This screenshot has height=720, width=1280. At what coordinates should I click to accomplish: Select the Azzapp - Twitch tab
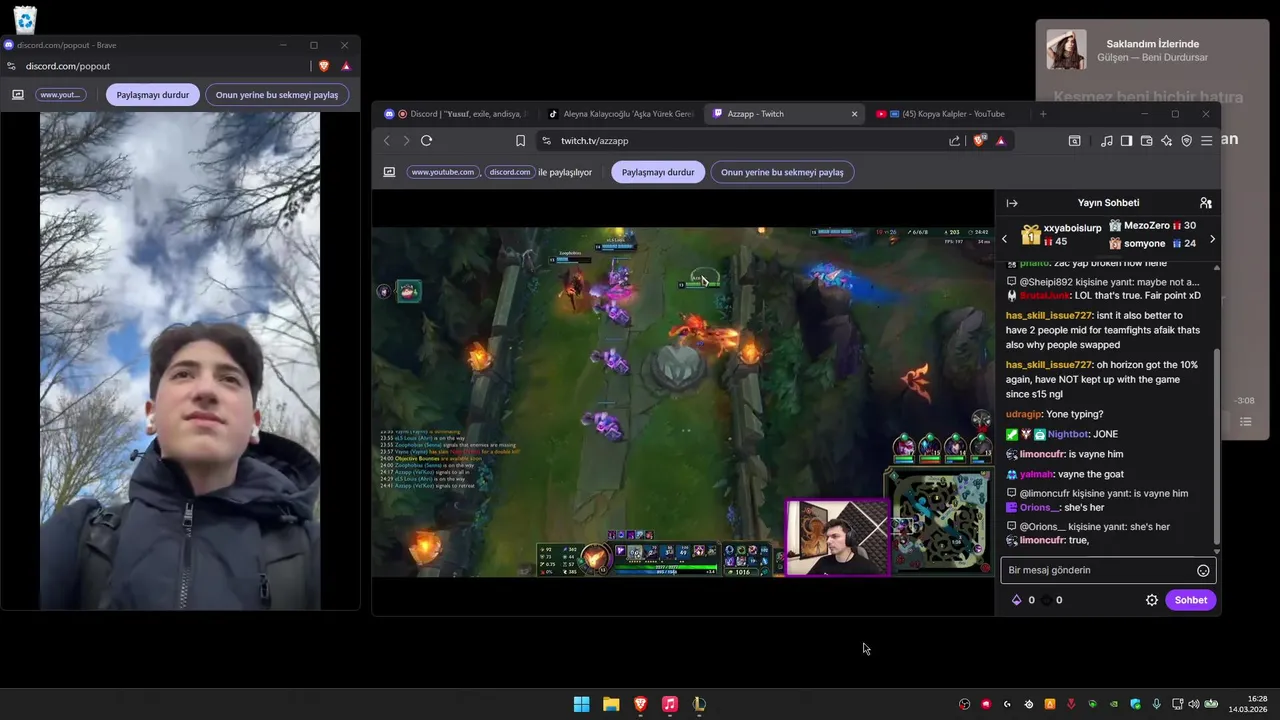(x=783, y=114)
